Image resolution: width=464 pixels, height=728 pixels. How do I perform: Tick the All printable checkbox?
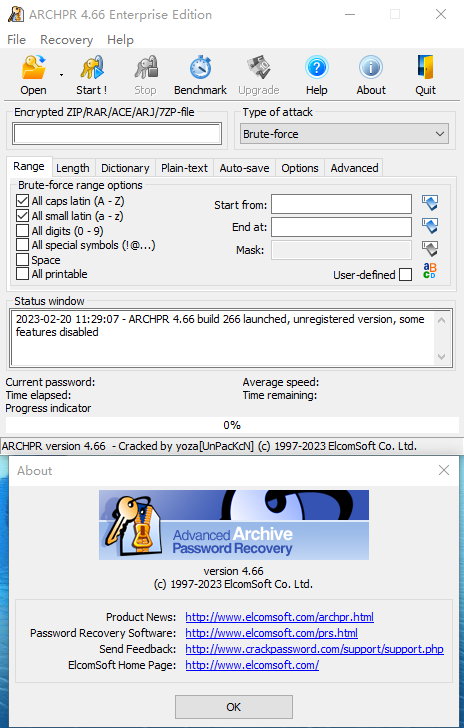point(22,273)
